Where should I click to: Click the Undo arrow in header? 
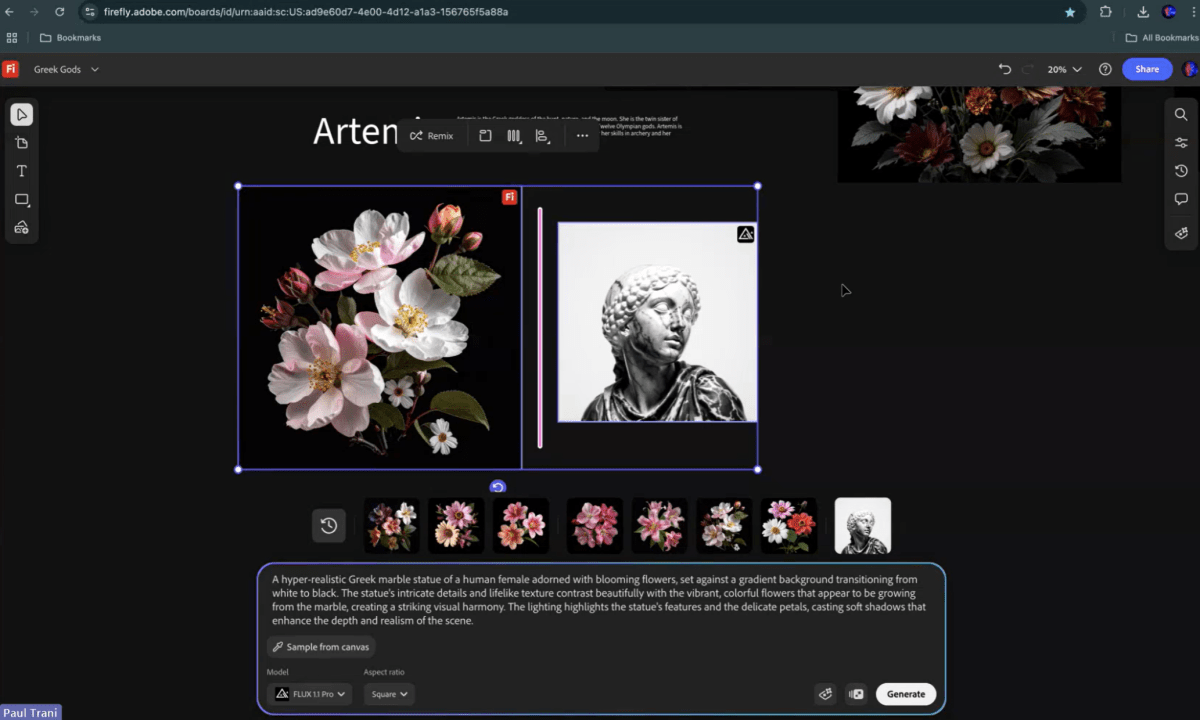(1005, 69)
